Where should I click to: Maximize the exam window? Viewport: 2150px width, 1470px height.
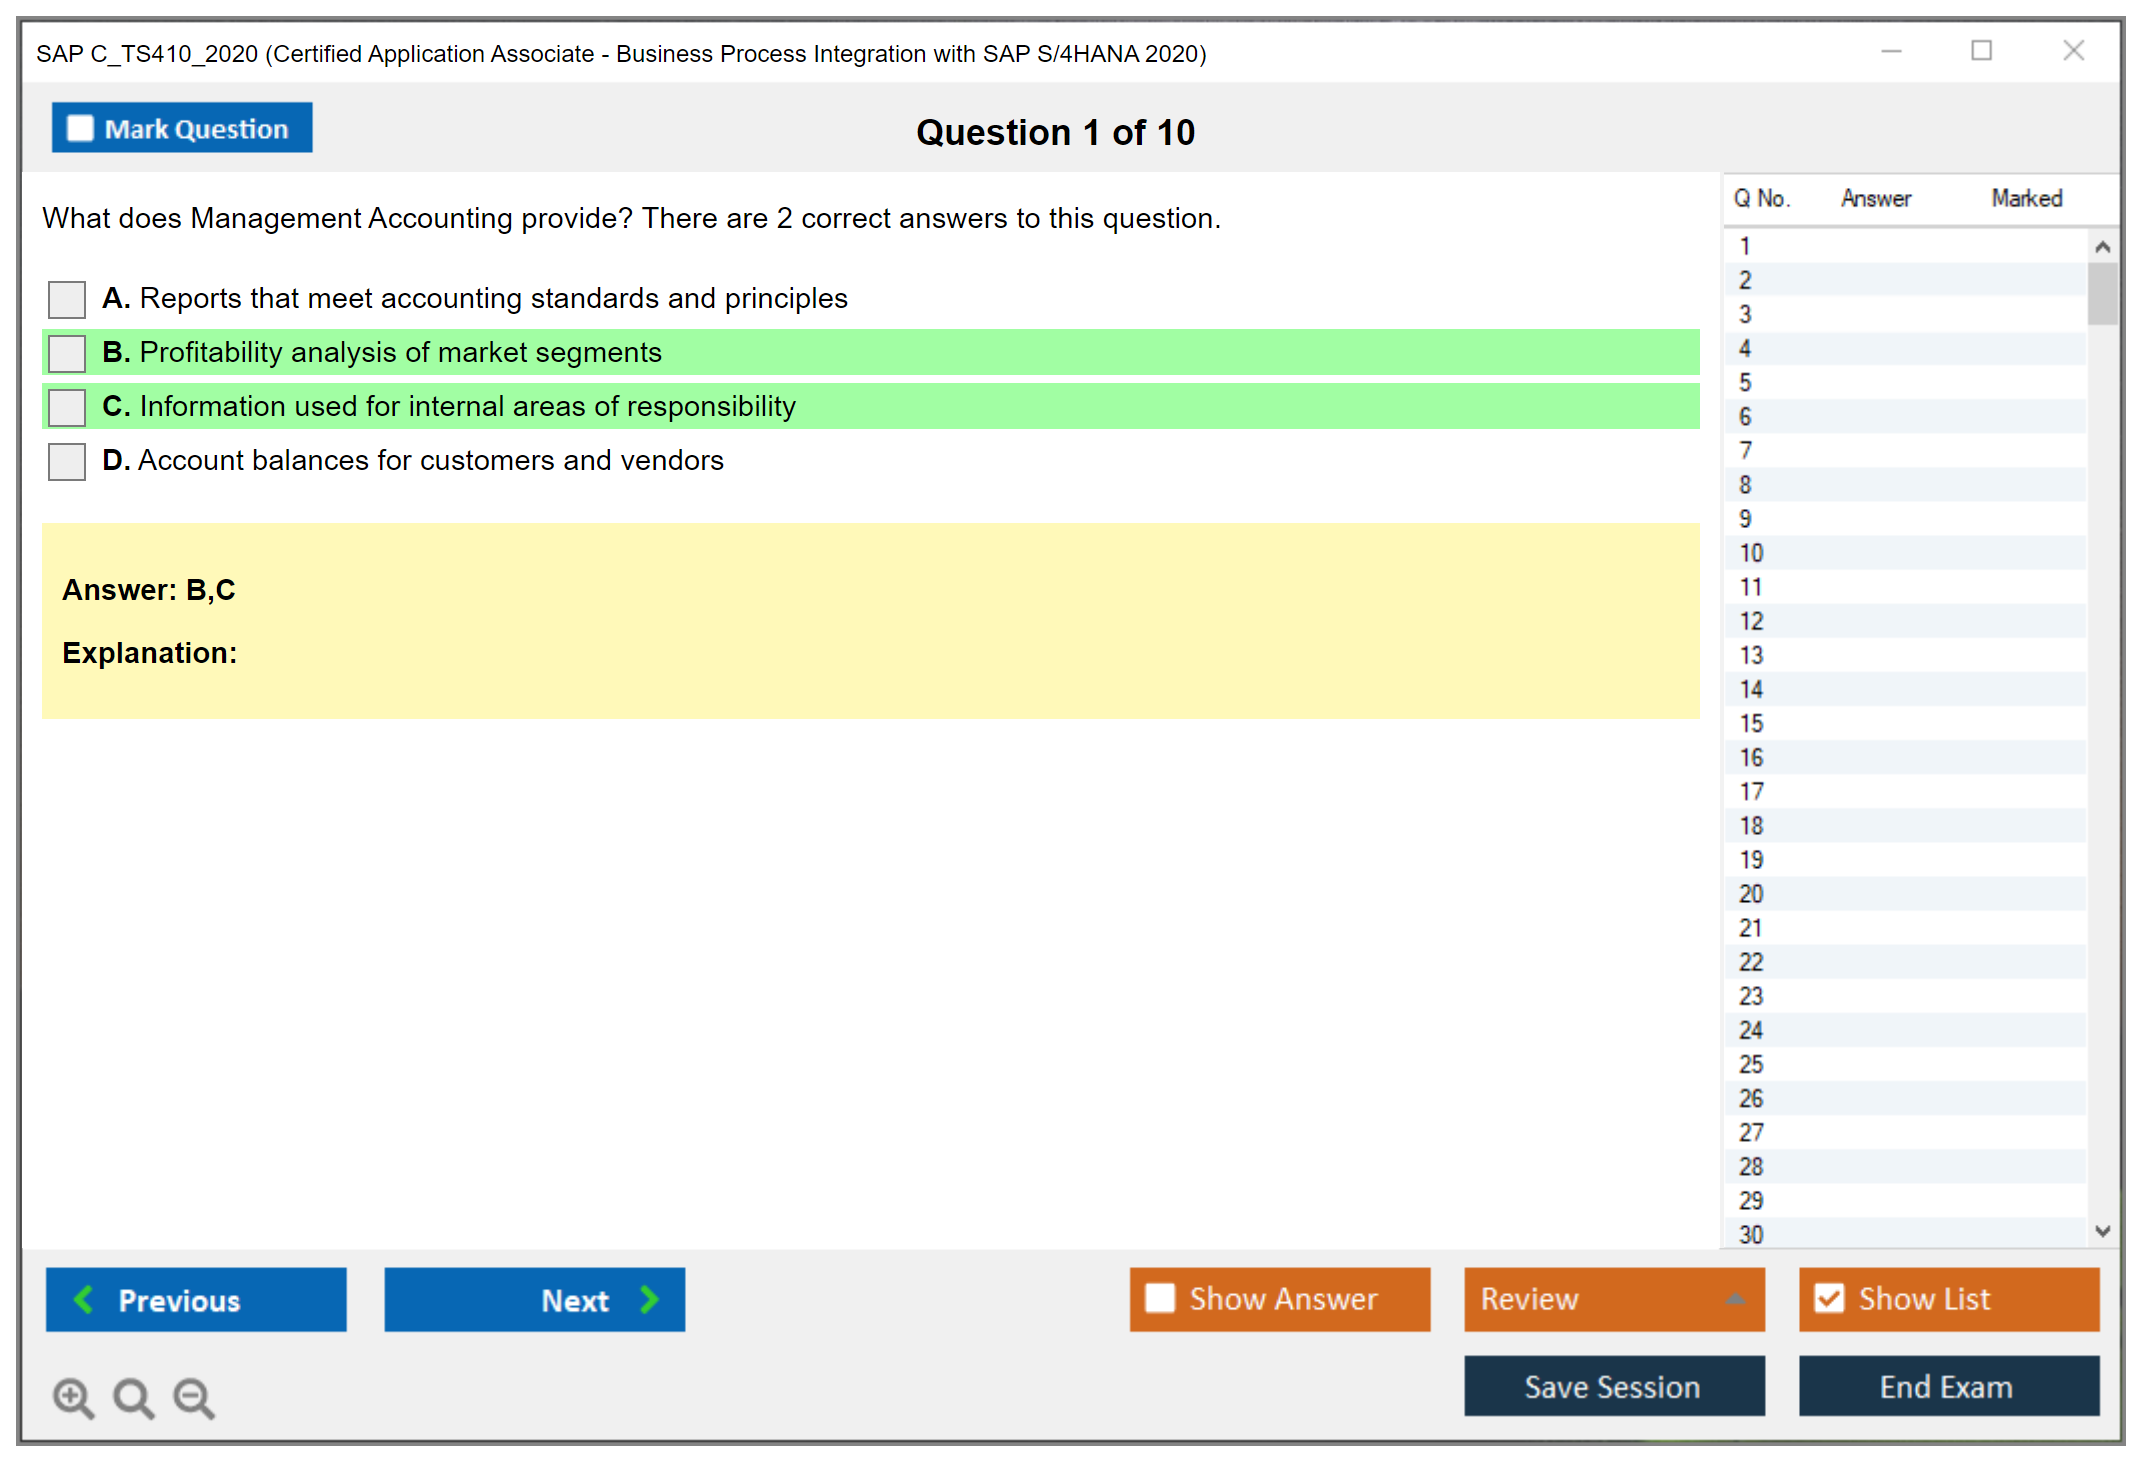click(x=1981, y=51)
